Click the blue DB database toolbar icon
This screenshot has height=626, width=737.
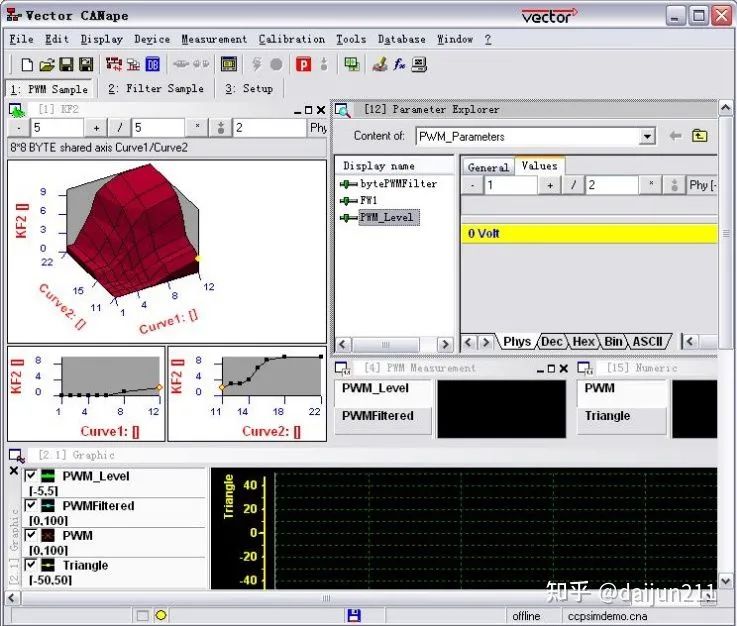(153, 65)
